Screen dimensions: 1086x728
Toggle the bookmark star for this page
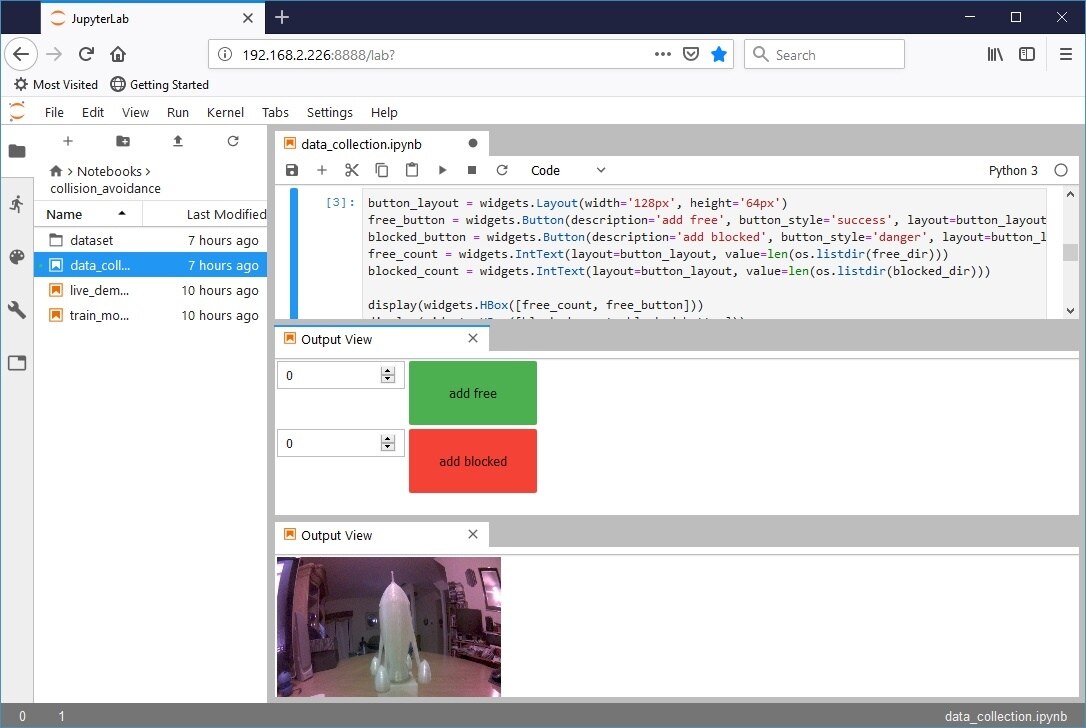718,55
